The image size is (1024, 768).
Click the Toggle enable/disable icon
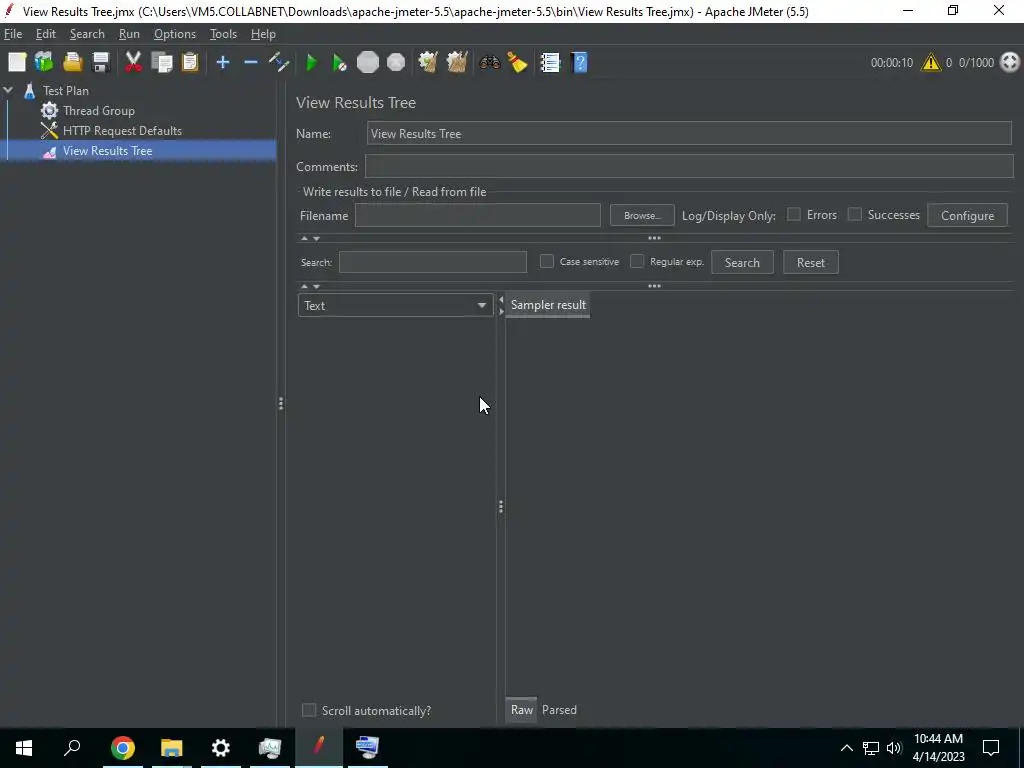tap(279, 63)
